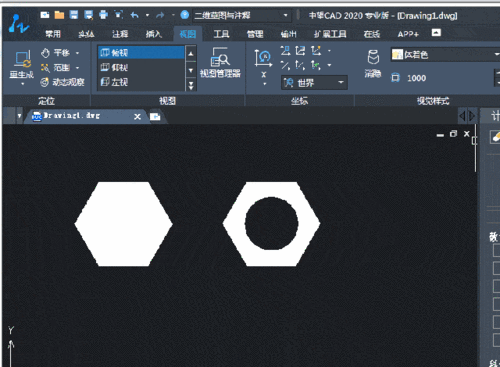
Task: Select 仰视 bottom view in view list
Action: tap(141, 68)
